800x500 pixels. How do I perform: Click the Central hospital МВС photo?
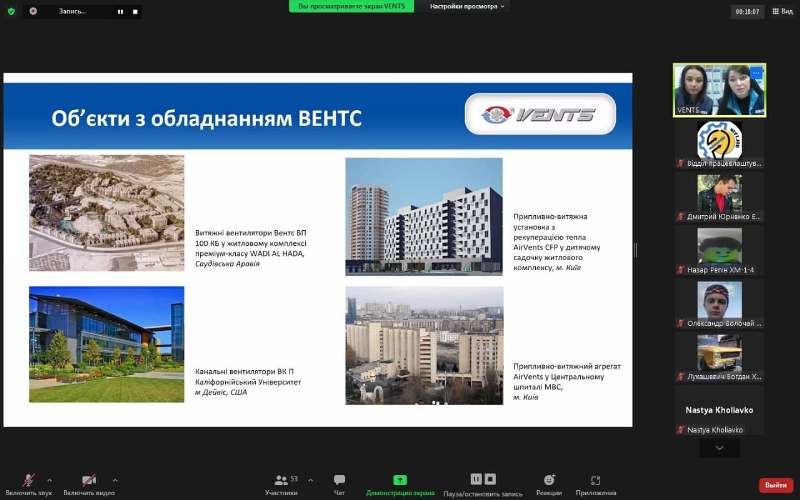coord(424,345)
